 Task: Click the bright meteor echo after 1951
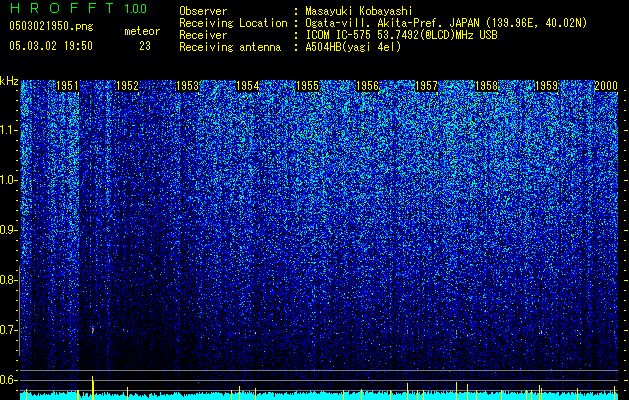93,331
